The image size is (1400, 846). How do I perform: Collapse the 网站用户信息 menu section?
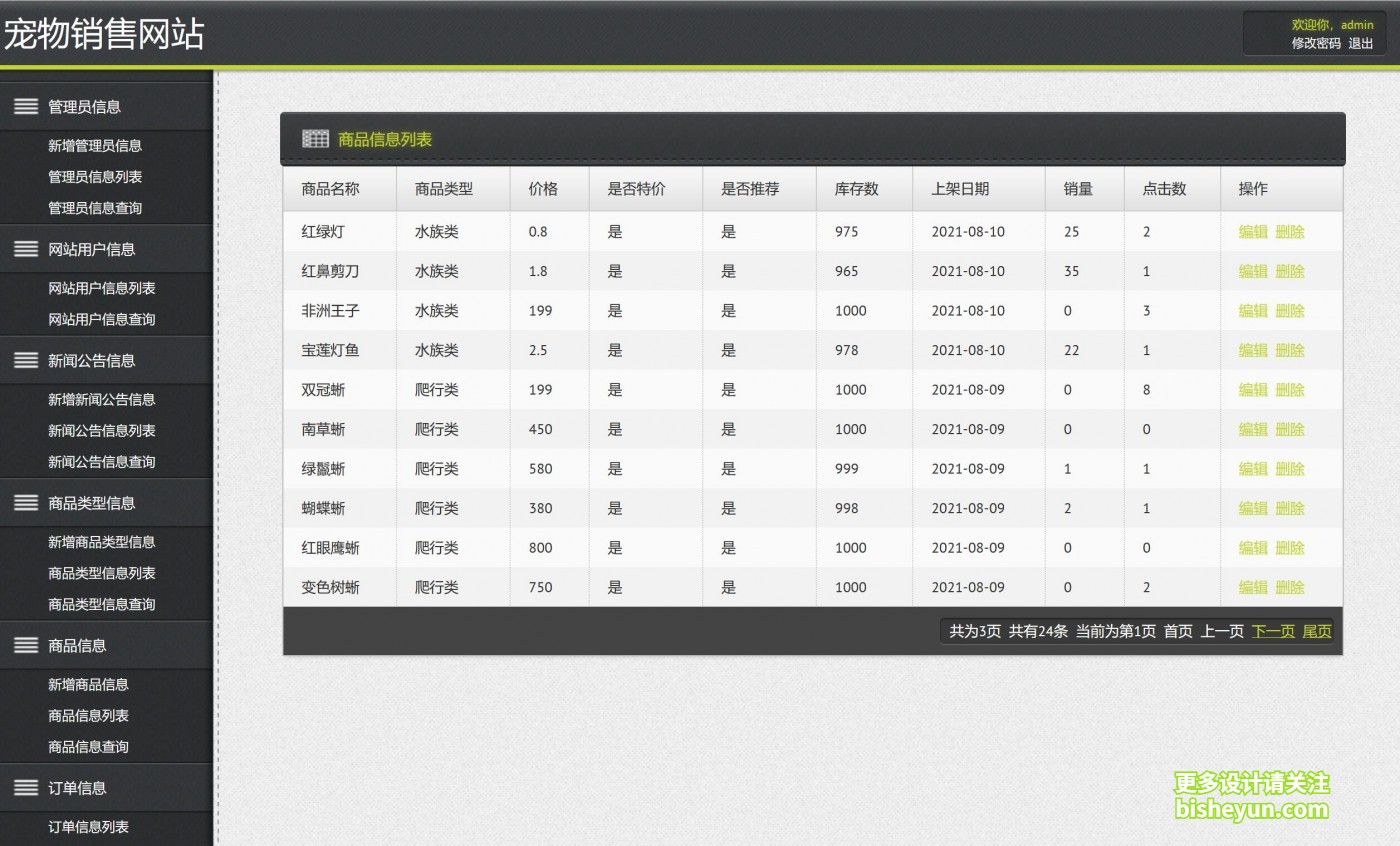click(x=106, y=249)
